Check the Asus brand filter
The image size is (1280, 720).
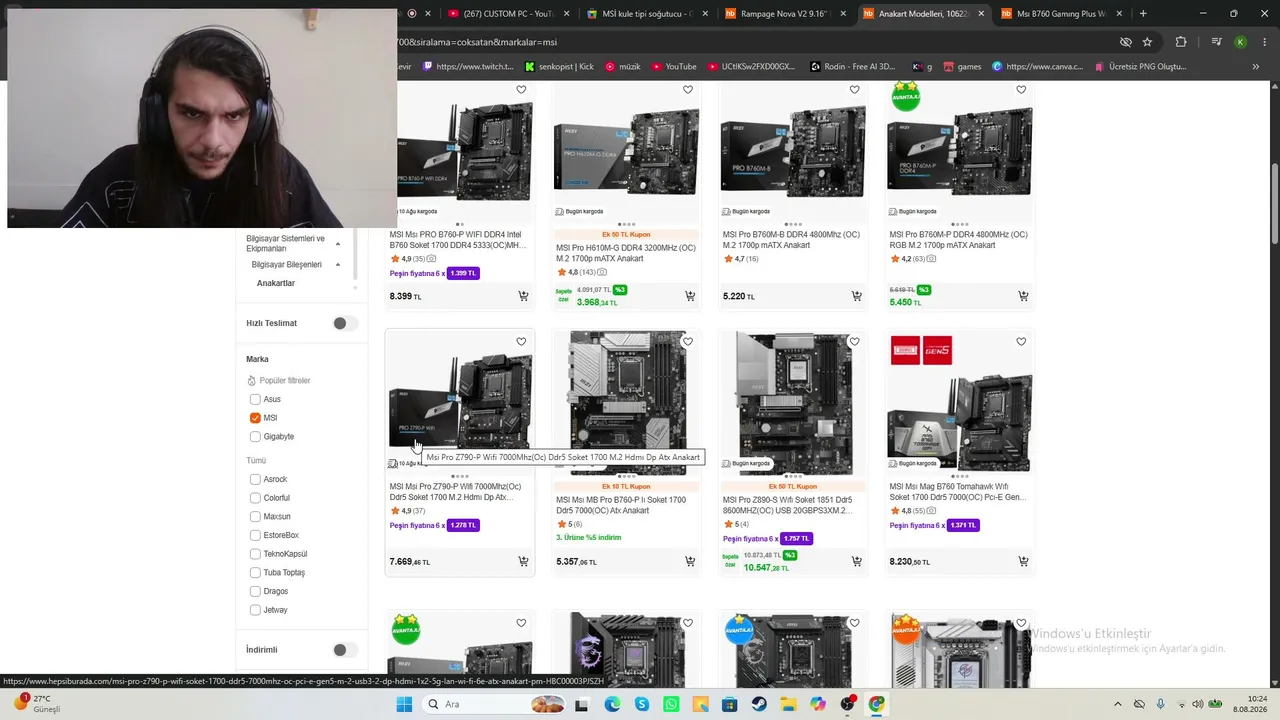coord(255,399)
